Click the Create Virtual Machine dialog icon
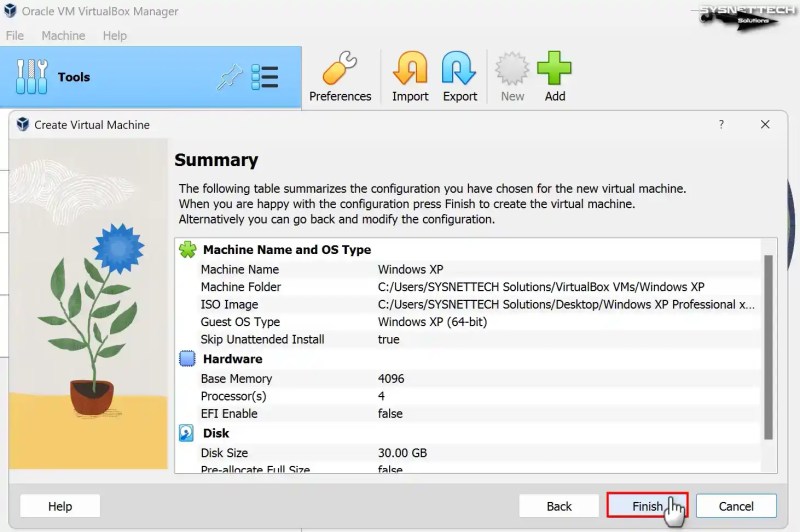The height and width of the screenshot is (532, 800). [x=22, y=124]
